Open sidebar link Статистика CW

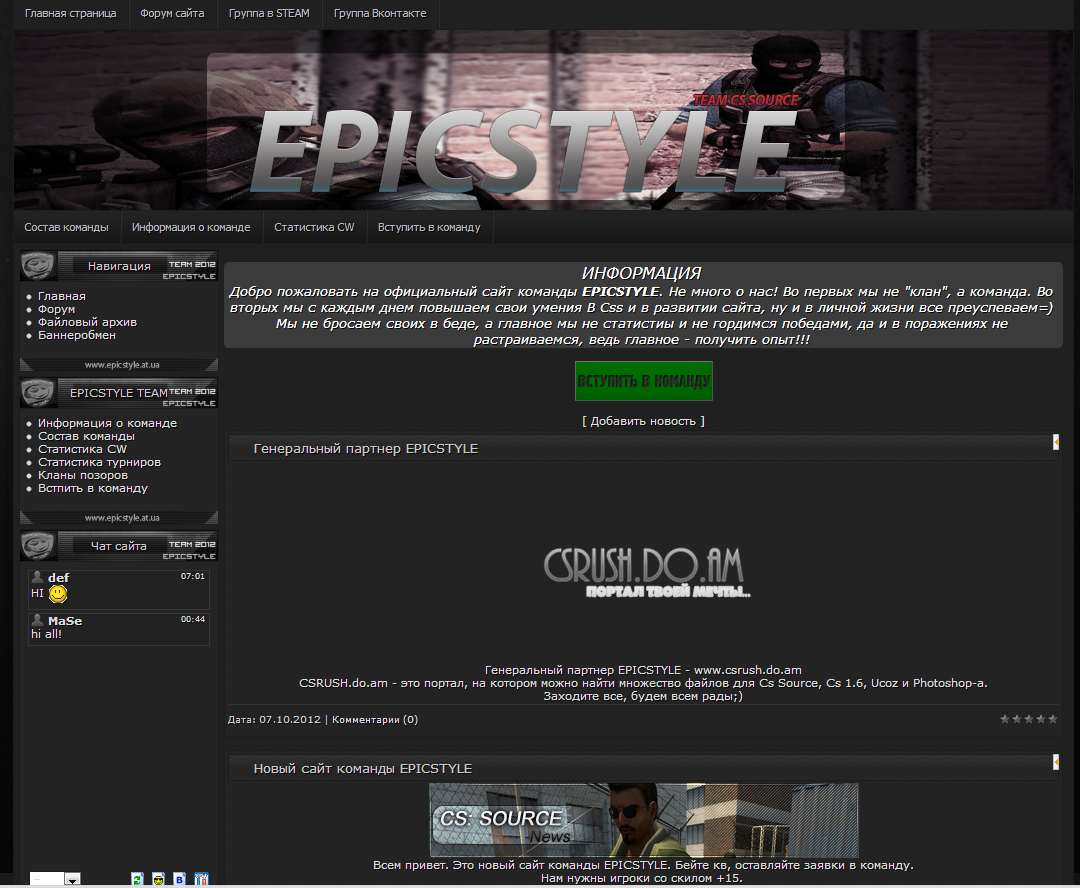(x=82, y=449)
